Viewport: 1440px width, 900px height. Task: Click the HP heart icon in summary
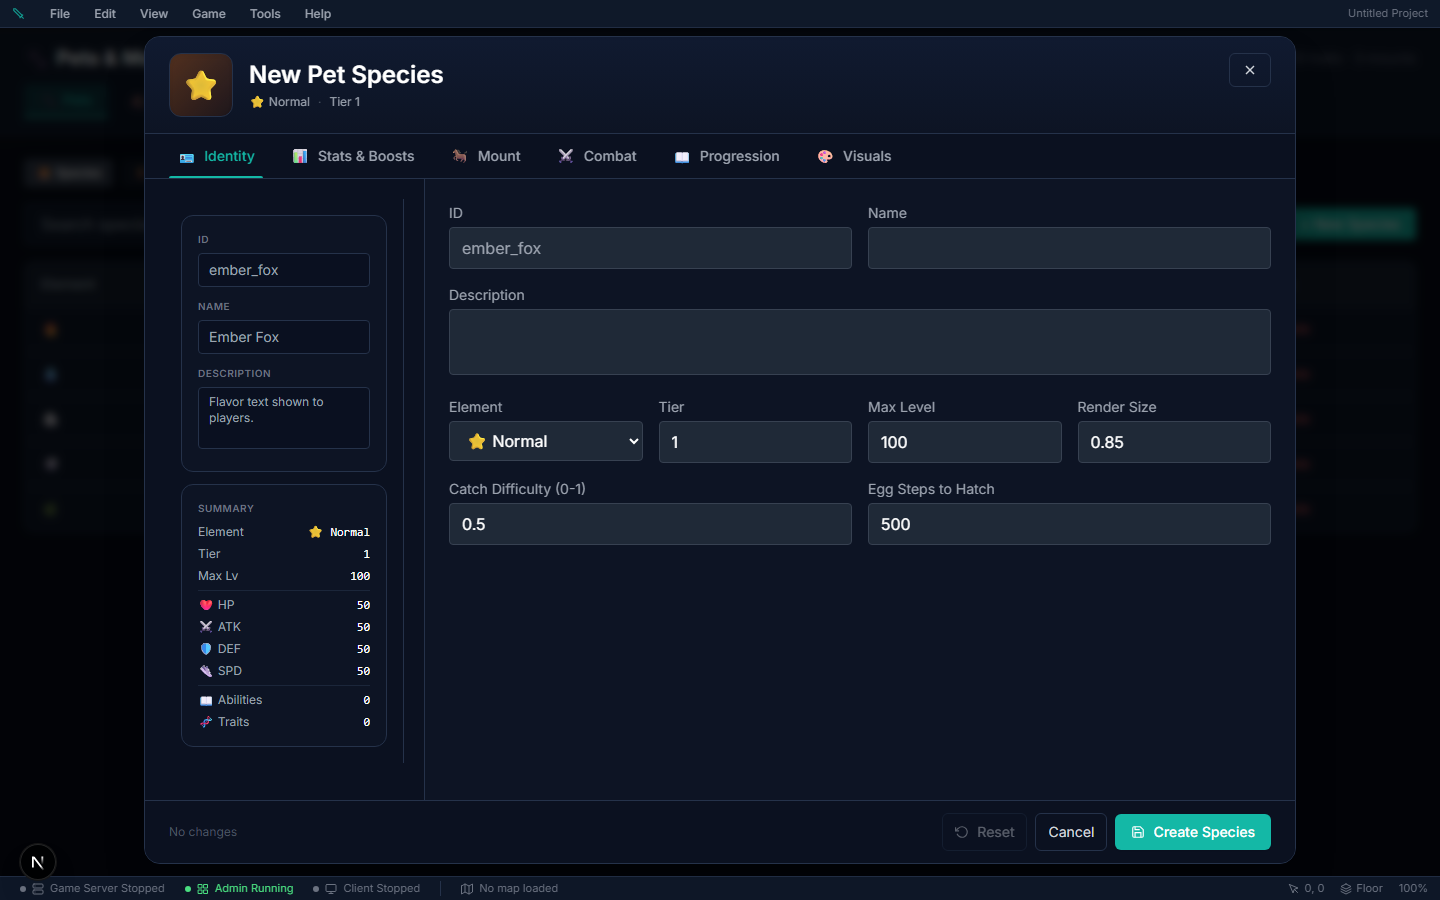pyautogui.click(x=206, y=605)
